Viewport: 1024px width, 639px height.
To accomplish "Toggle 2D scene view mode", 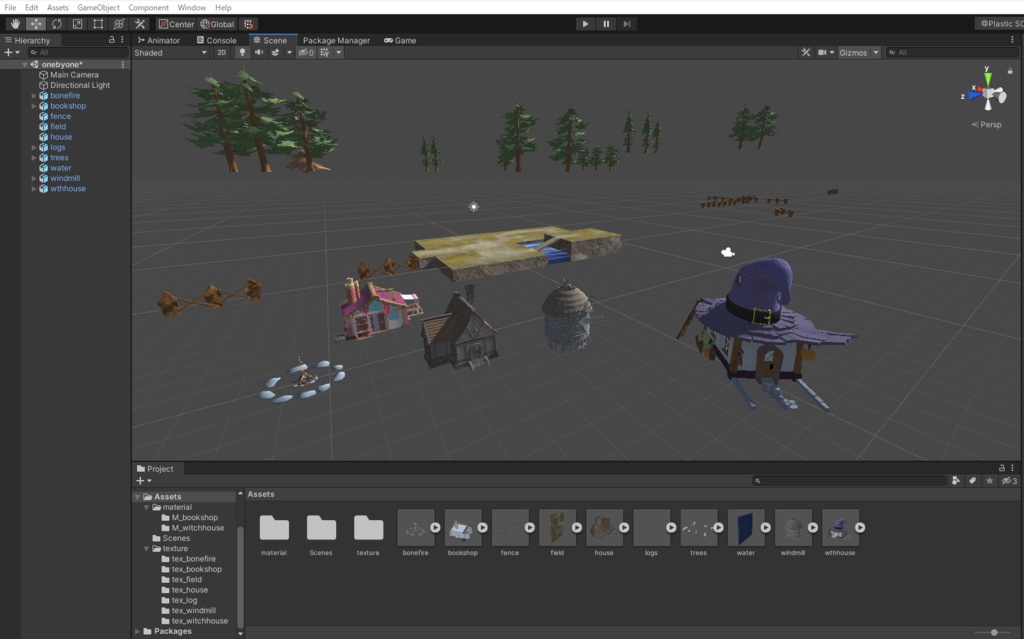I will pyautogui.click(x=221, y=52).
